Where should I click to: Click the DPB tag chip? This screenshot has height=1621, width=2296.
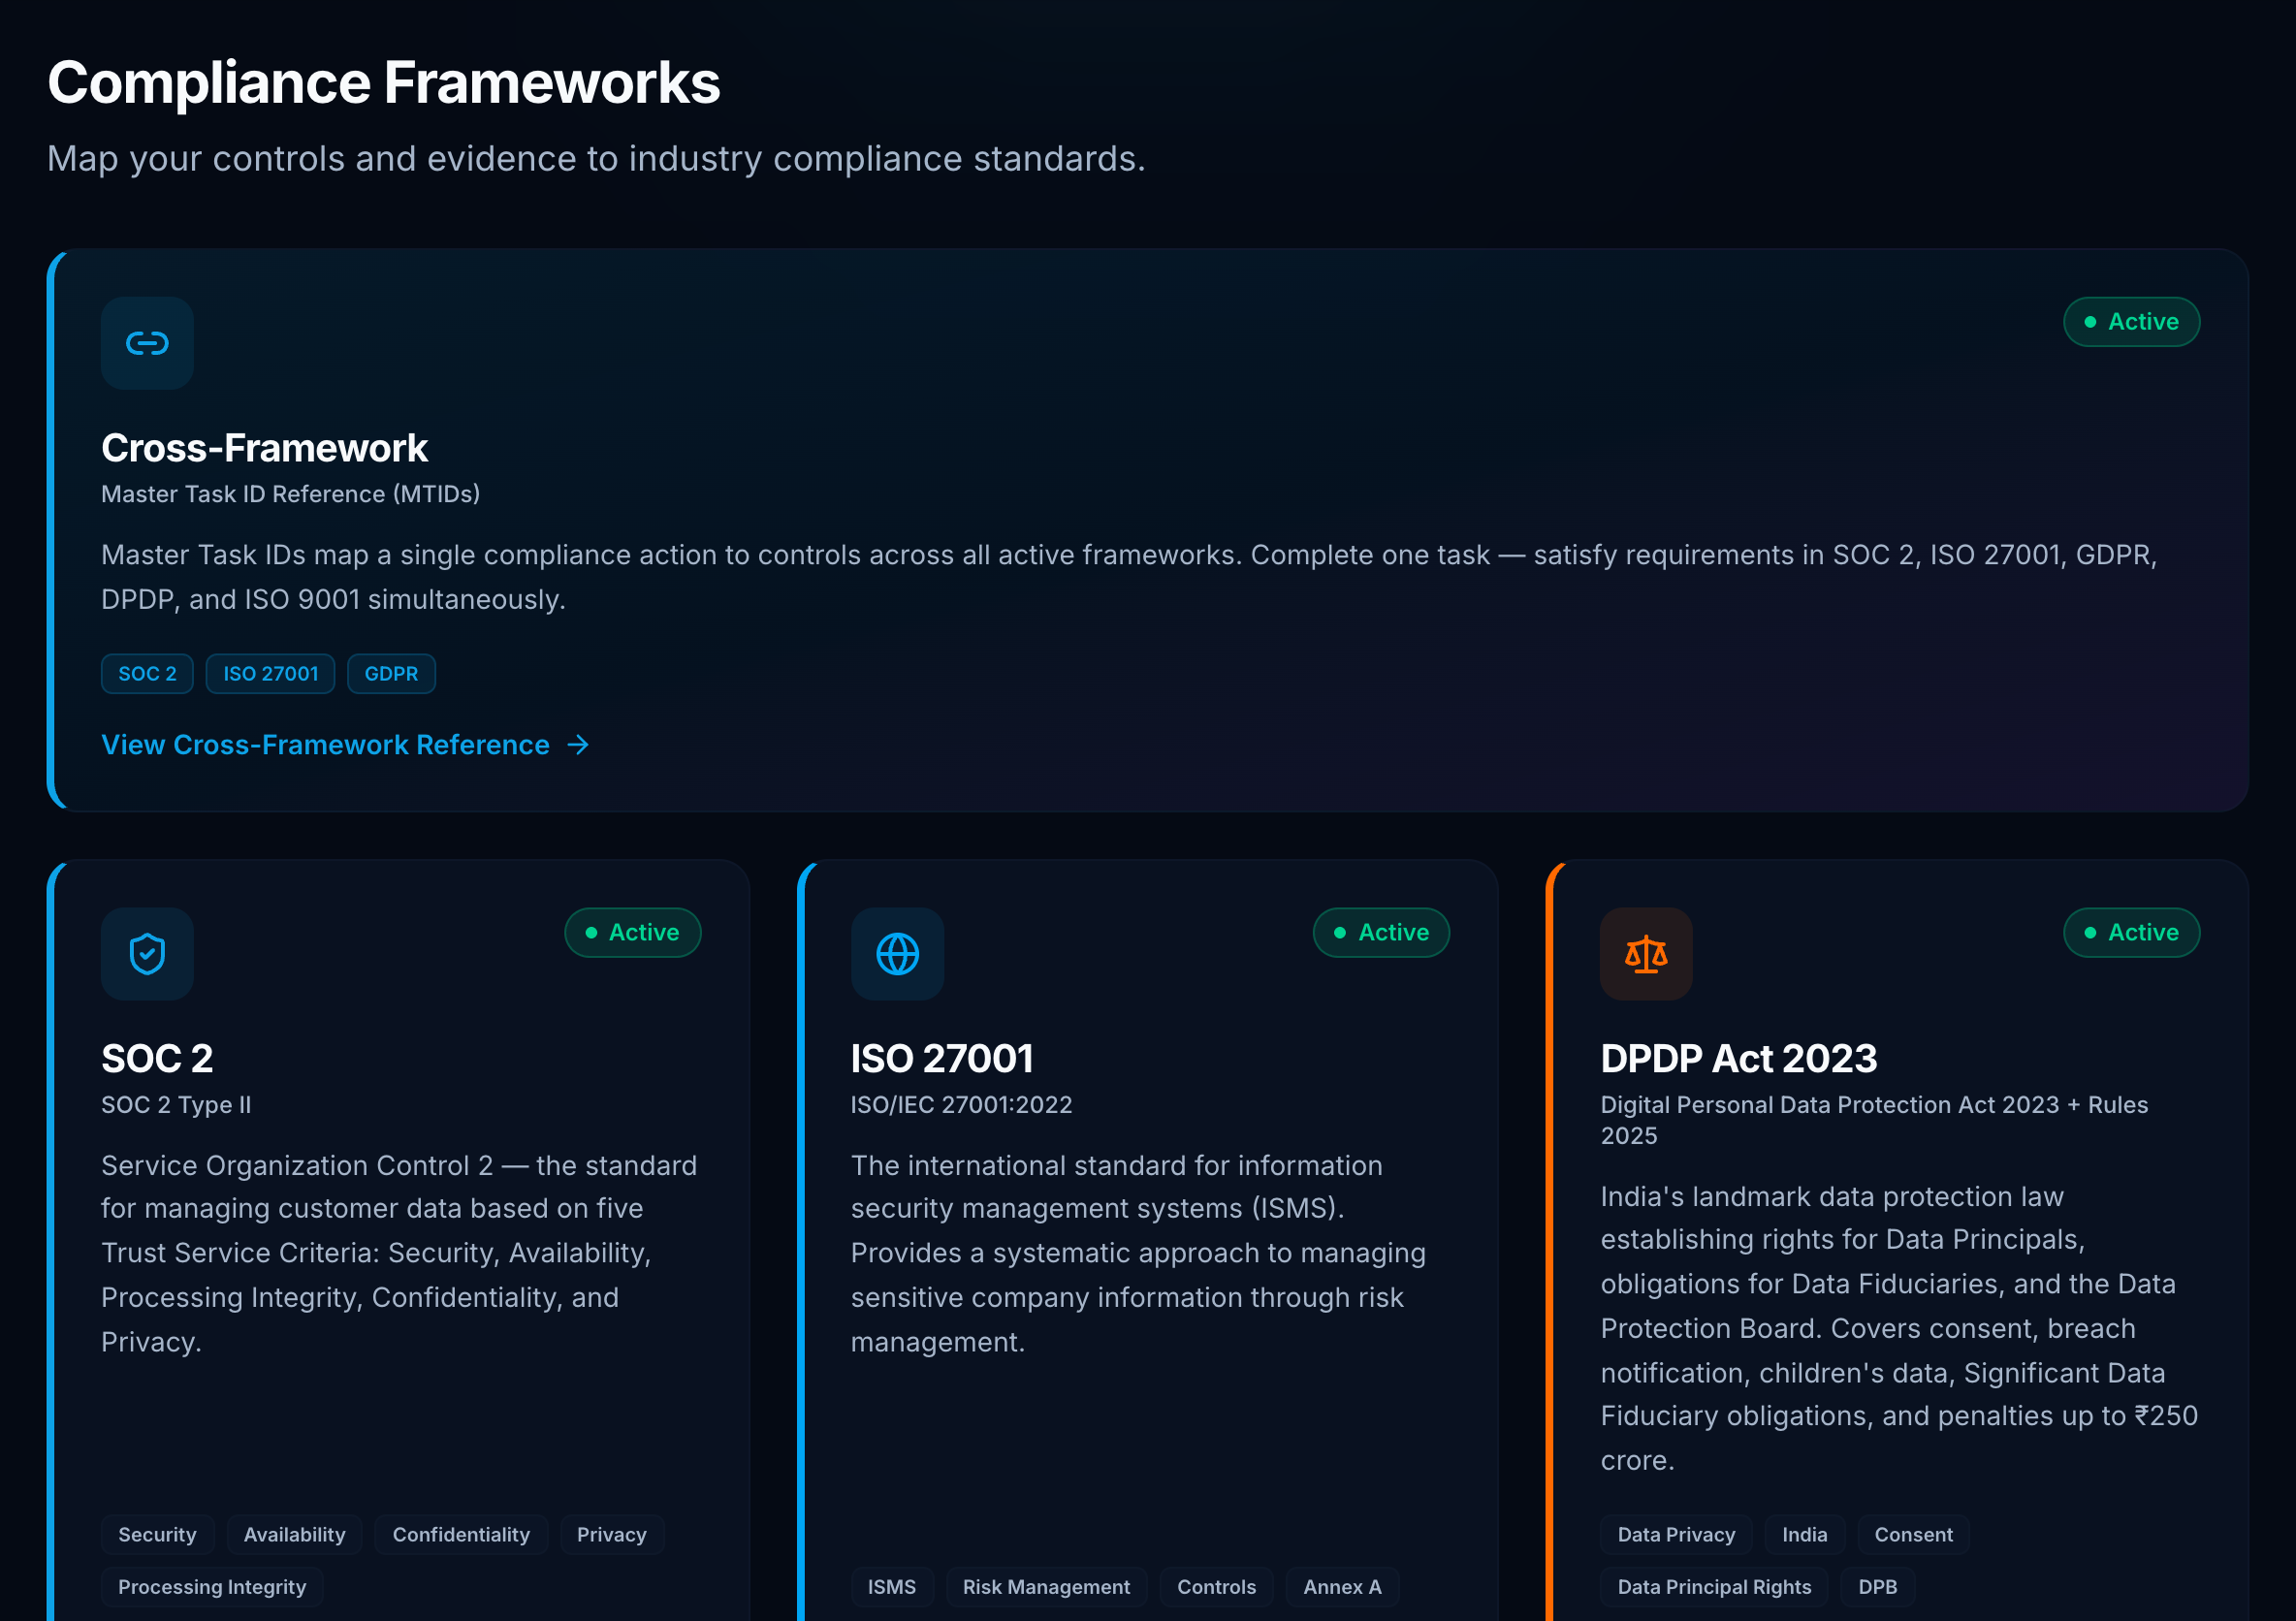tap(1877, 1586)
